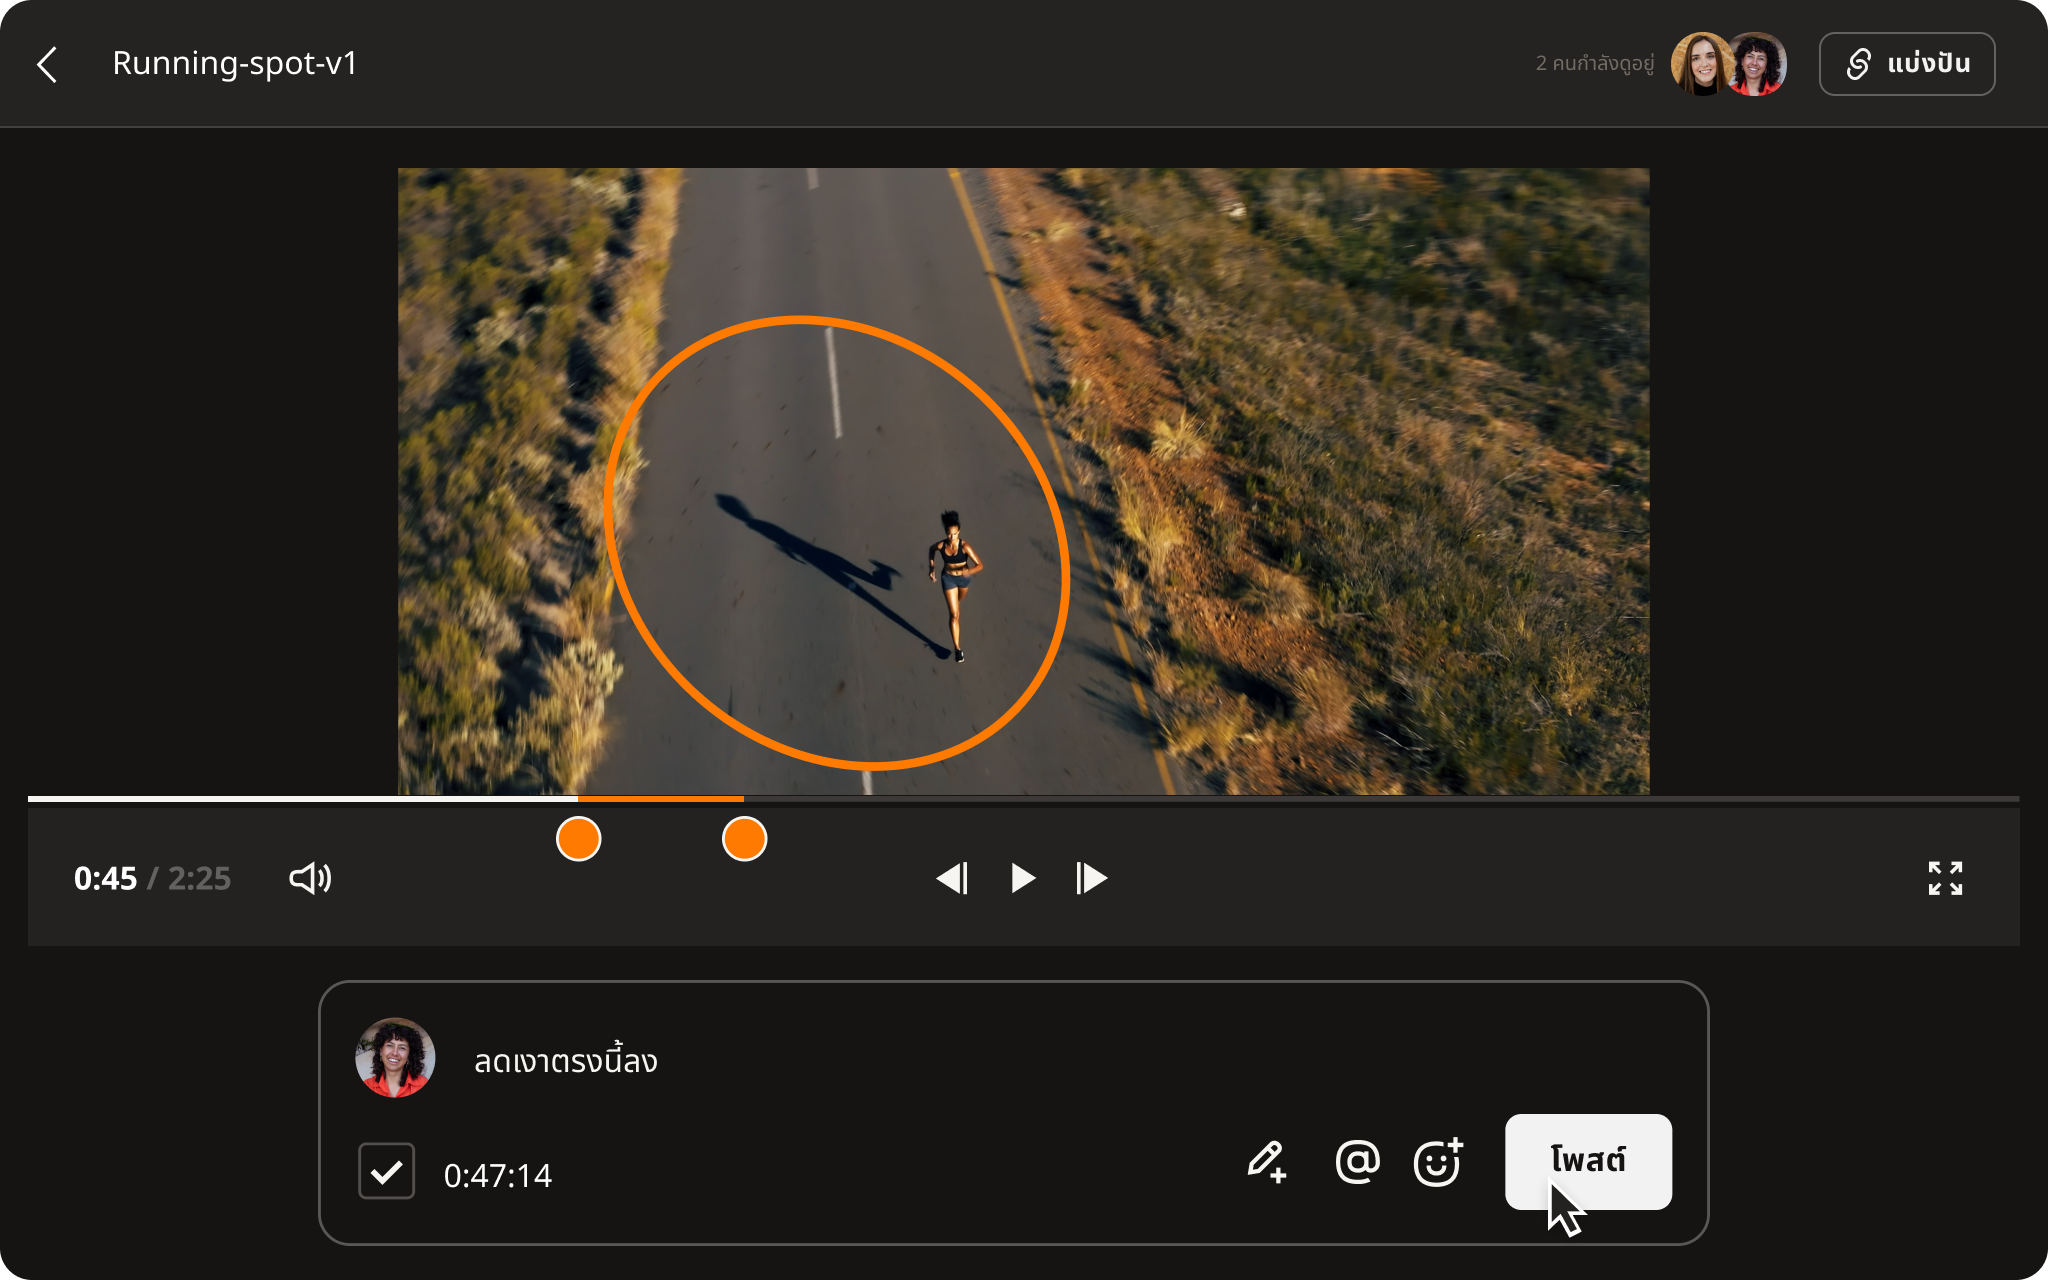
Task: Uncheck the timestamp checkbox
Action: [386, 1171]
